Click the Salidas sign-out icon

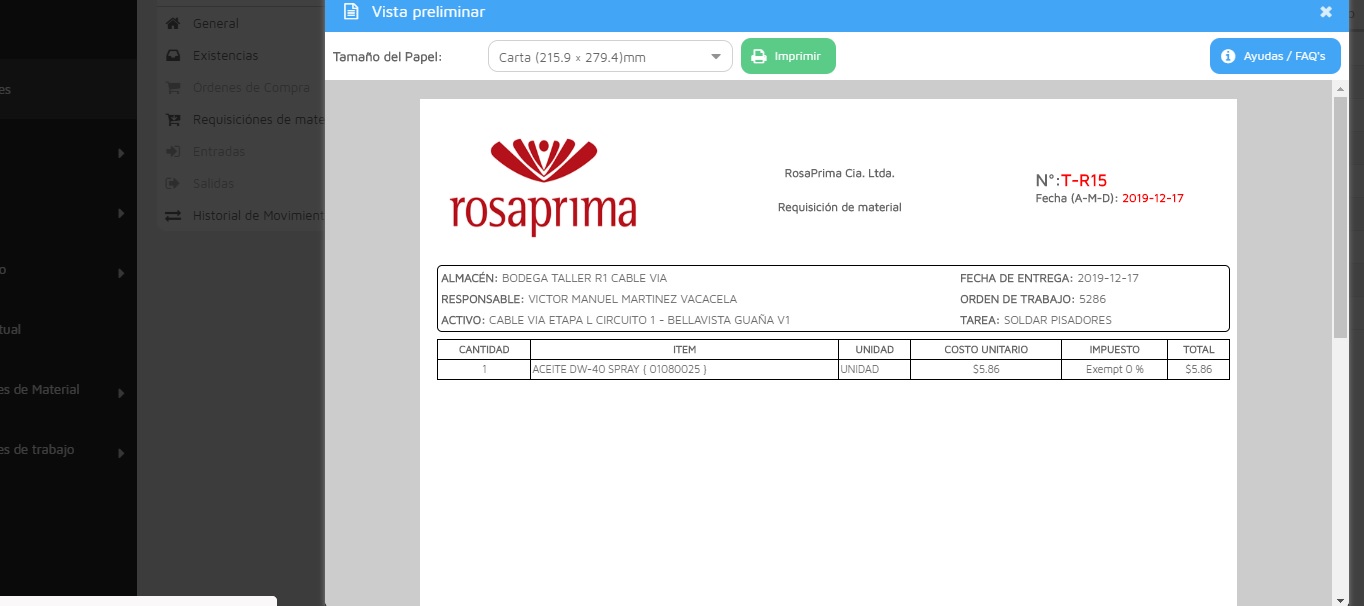pyautogui.click(x=173, y=183)
